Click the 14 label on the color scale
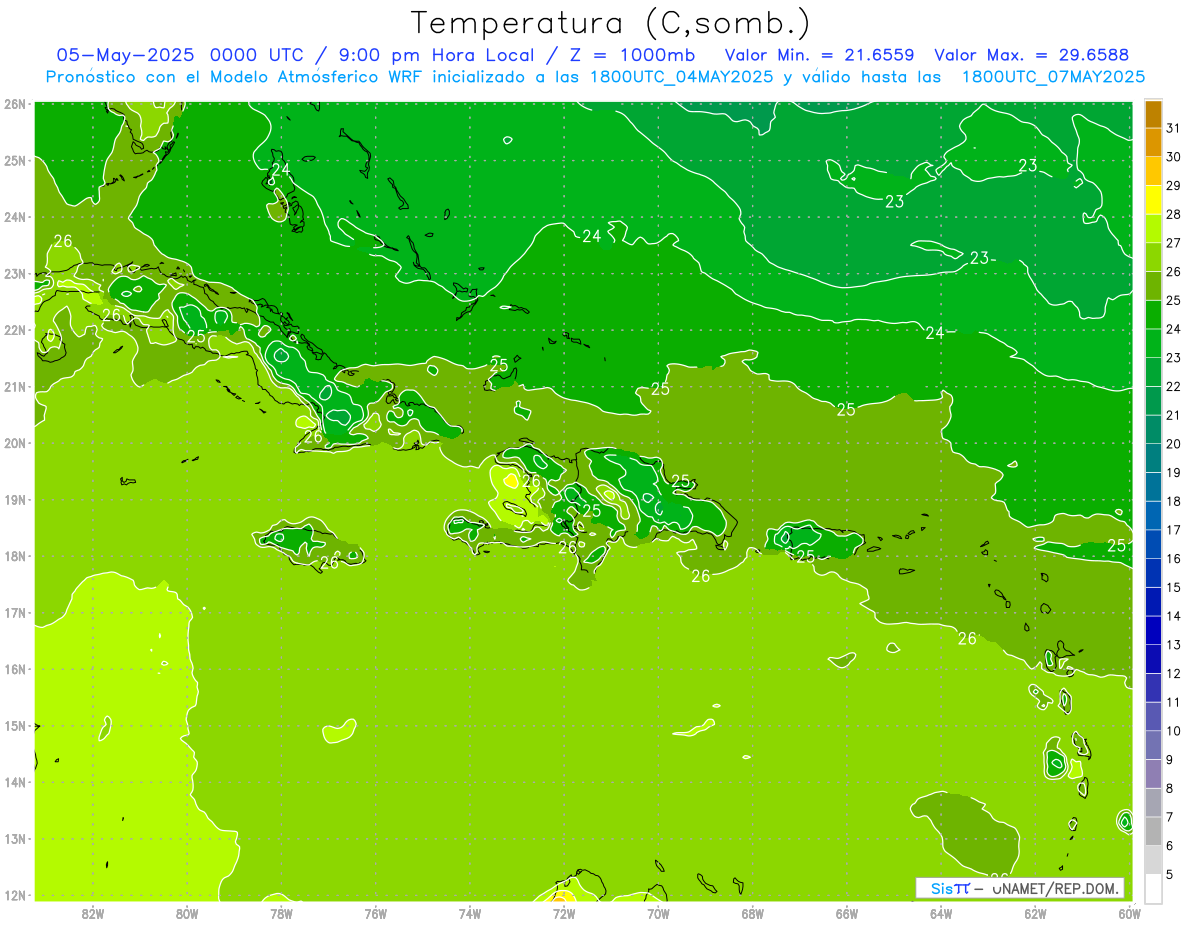Screen dimensions: 1200x927 click(1174, 616)
